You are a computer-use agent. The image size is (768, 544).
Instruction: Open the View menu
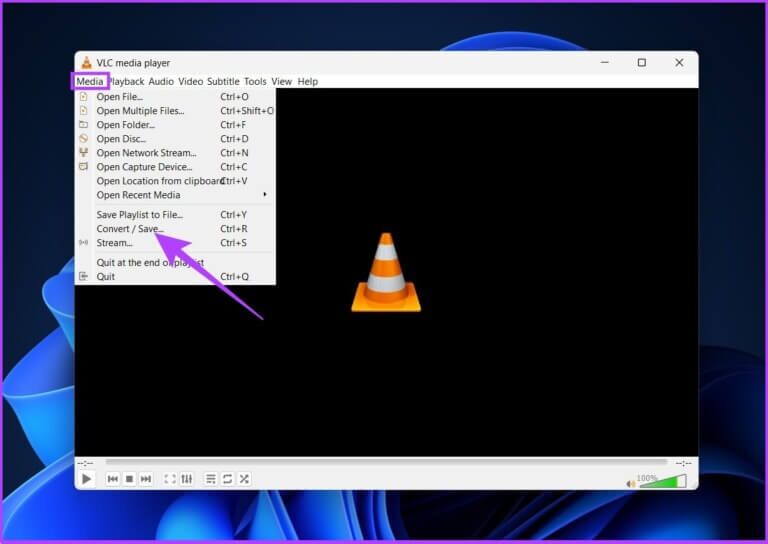(282, 81)
